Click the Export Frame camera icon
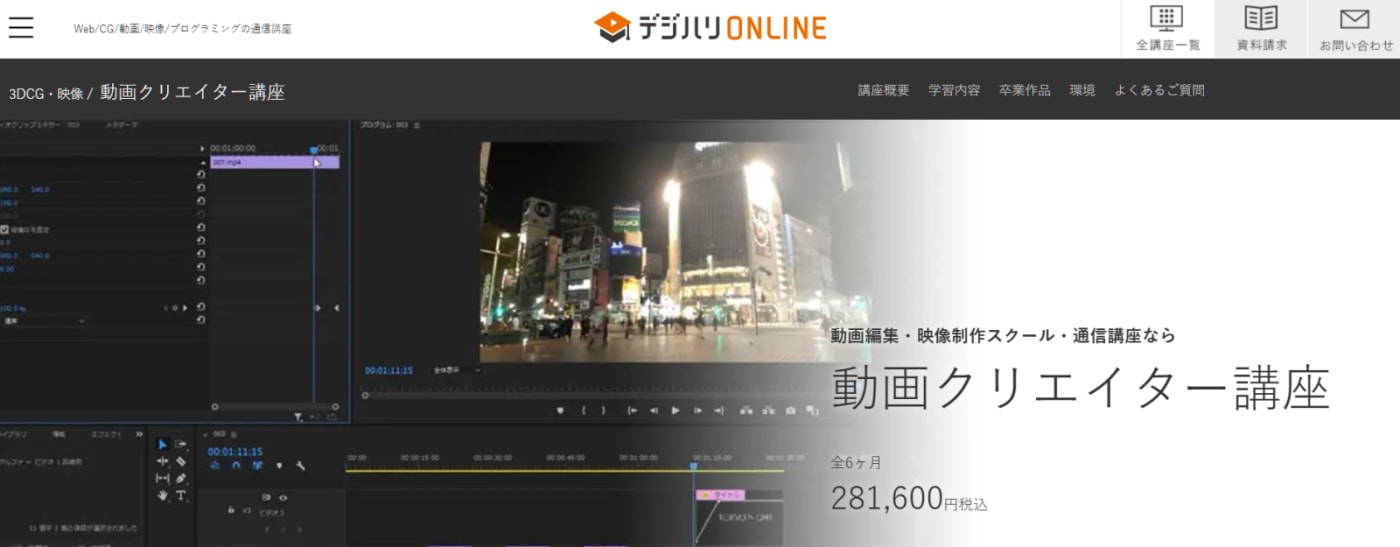Viewport: 1400px width, 547px height. coord(791,410)
